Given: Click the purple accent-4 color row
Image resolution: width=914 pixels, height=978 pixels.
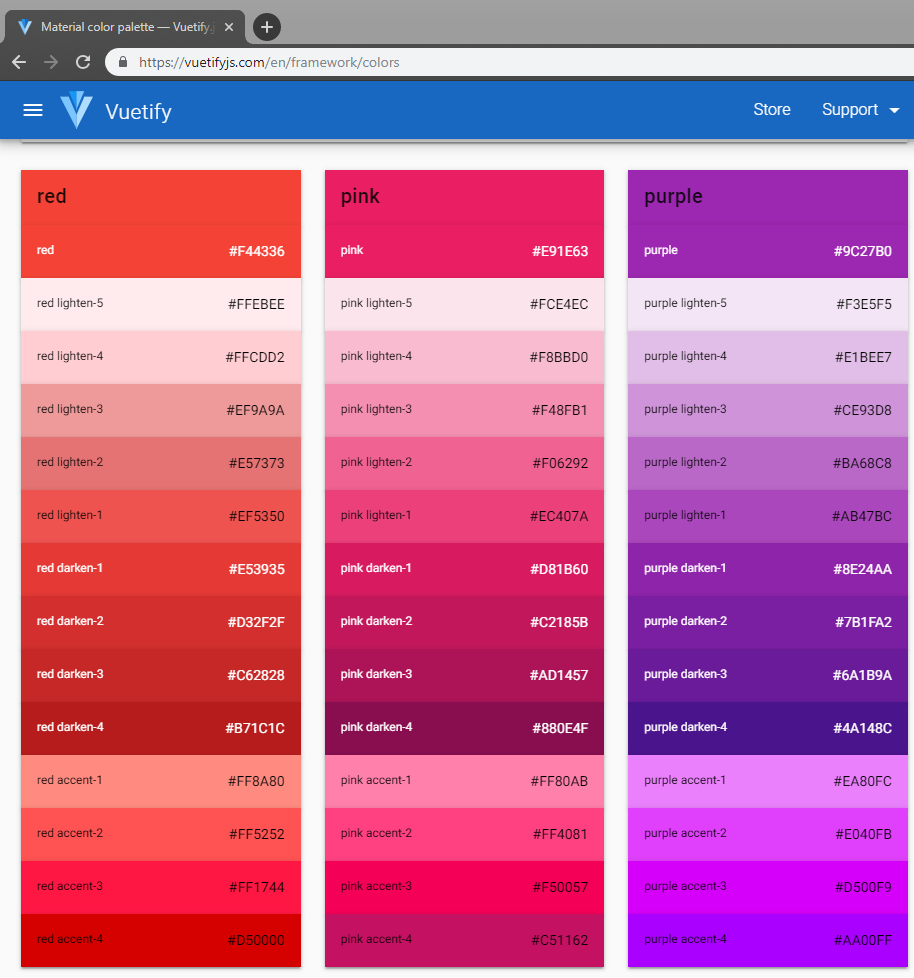Looking at the screenshot, I should pyautogui.click(x=767, y=940).
